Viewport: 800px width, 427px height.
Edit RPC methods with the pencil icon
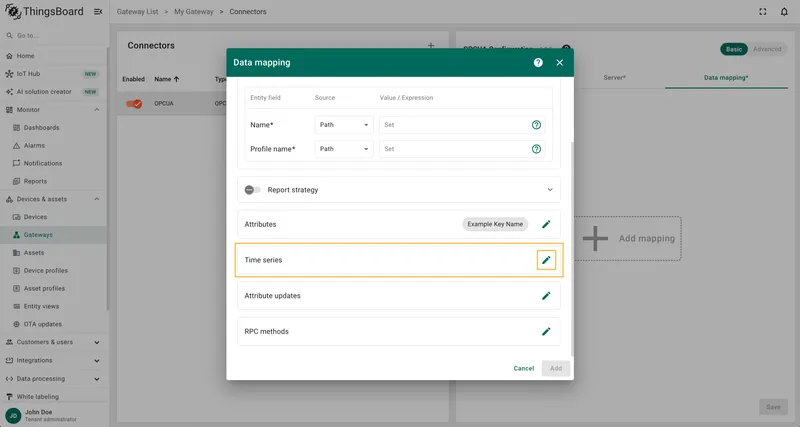tap(546, 332)
